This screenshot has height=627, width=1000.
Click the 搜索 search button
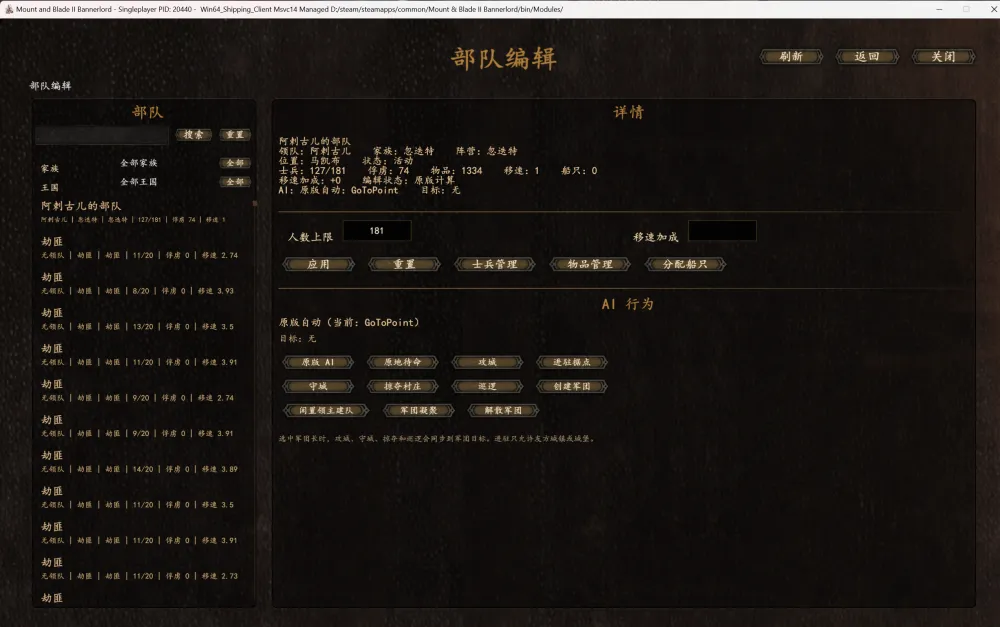193,135
